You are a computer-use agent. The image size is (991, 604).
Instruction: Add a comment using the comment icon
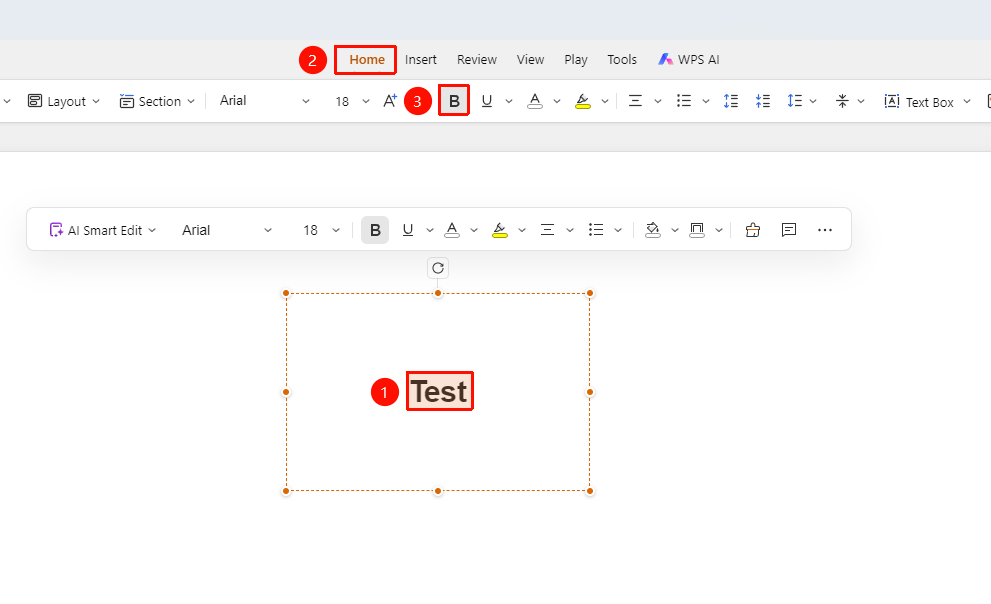coord(789,230)
